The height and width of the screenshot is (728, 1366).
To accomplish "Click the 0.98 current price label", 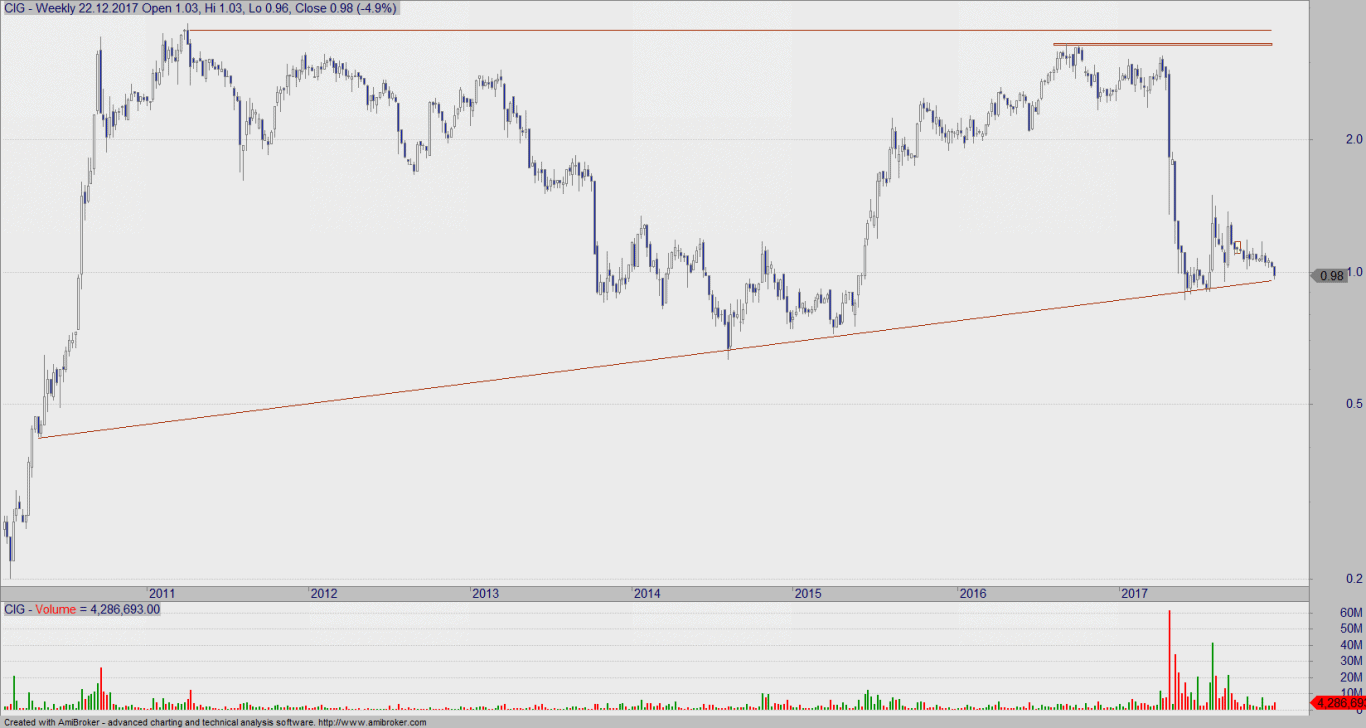I will pos(1330,276).
